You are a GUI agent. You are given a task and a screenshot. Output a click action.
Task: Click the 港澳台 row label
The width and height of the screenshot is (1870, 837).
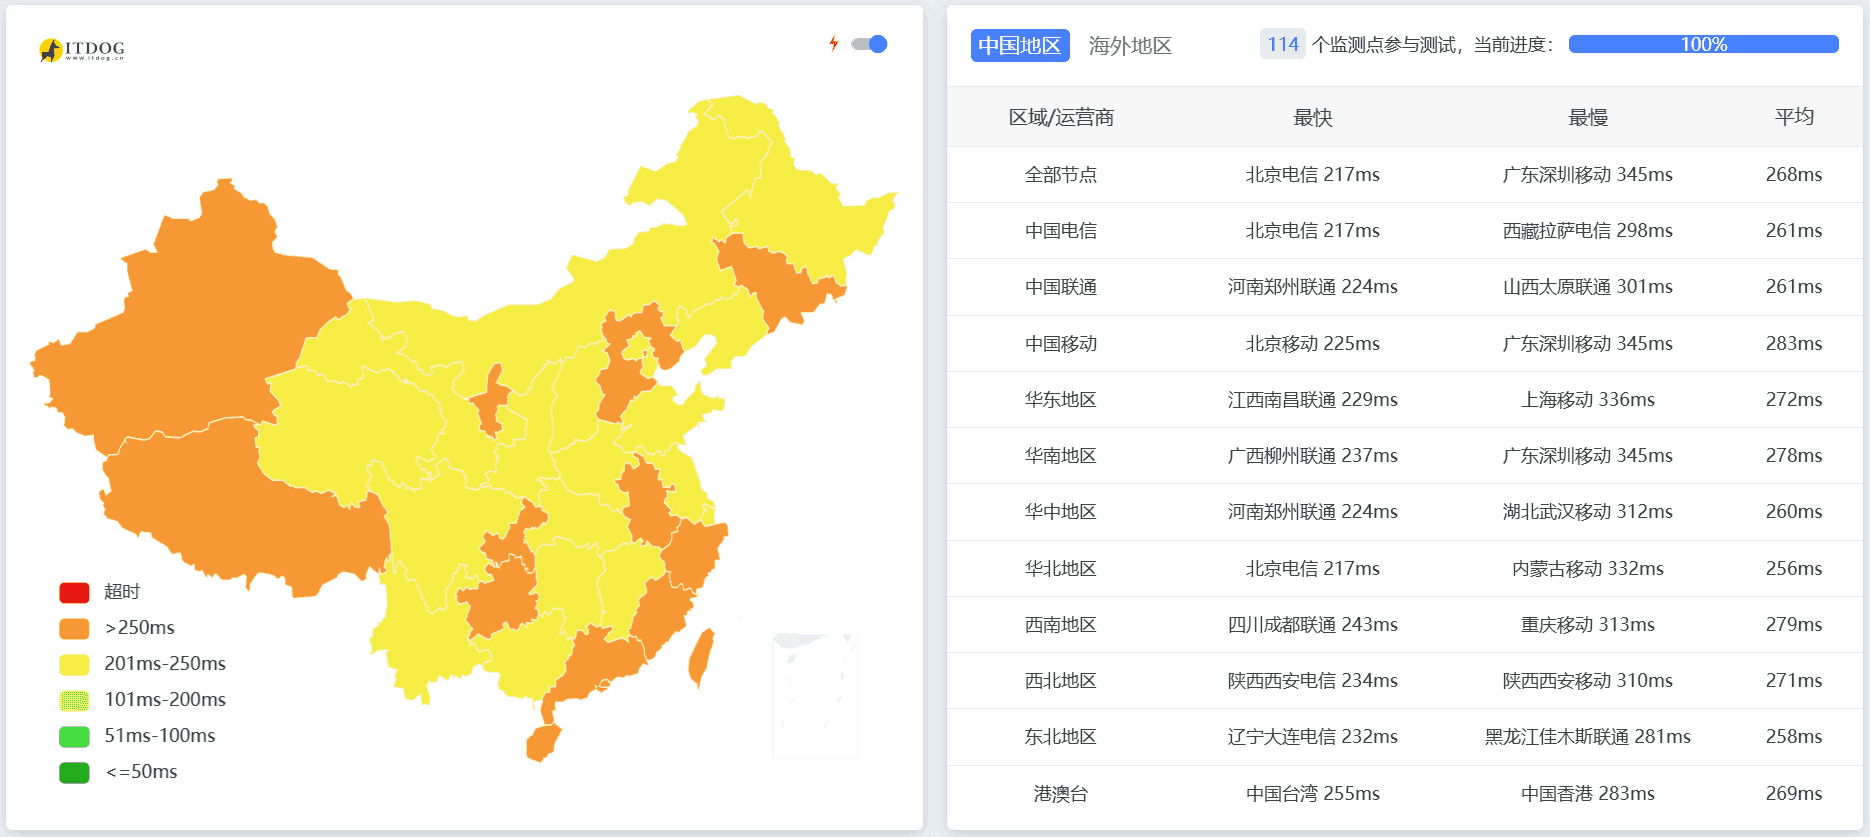coord(1061,793)
